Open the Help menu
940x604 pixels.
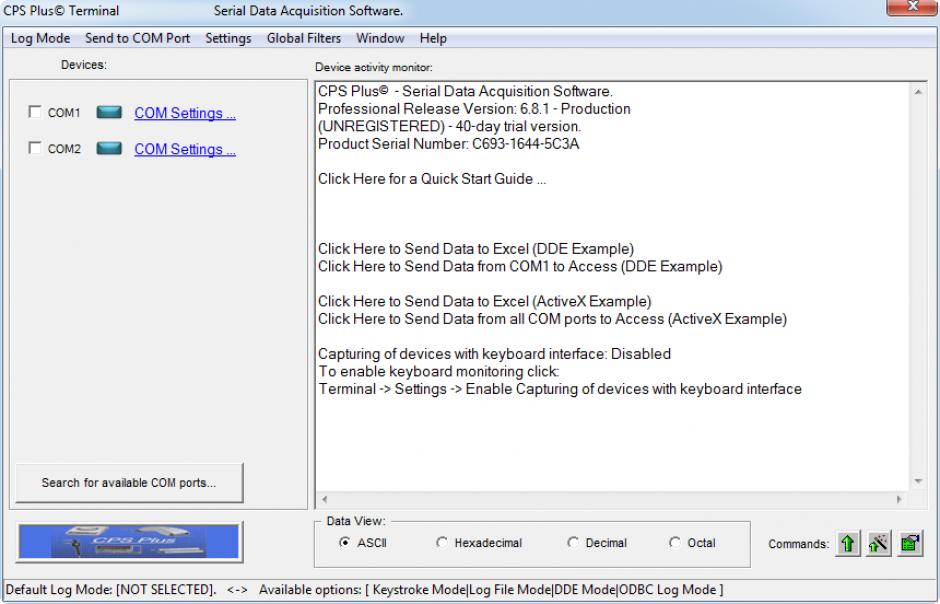pos(433,38)
